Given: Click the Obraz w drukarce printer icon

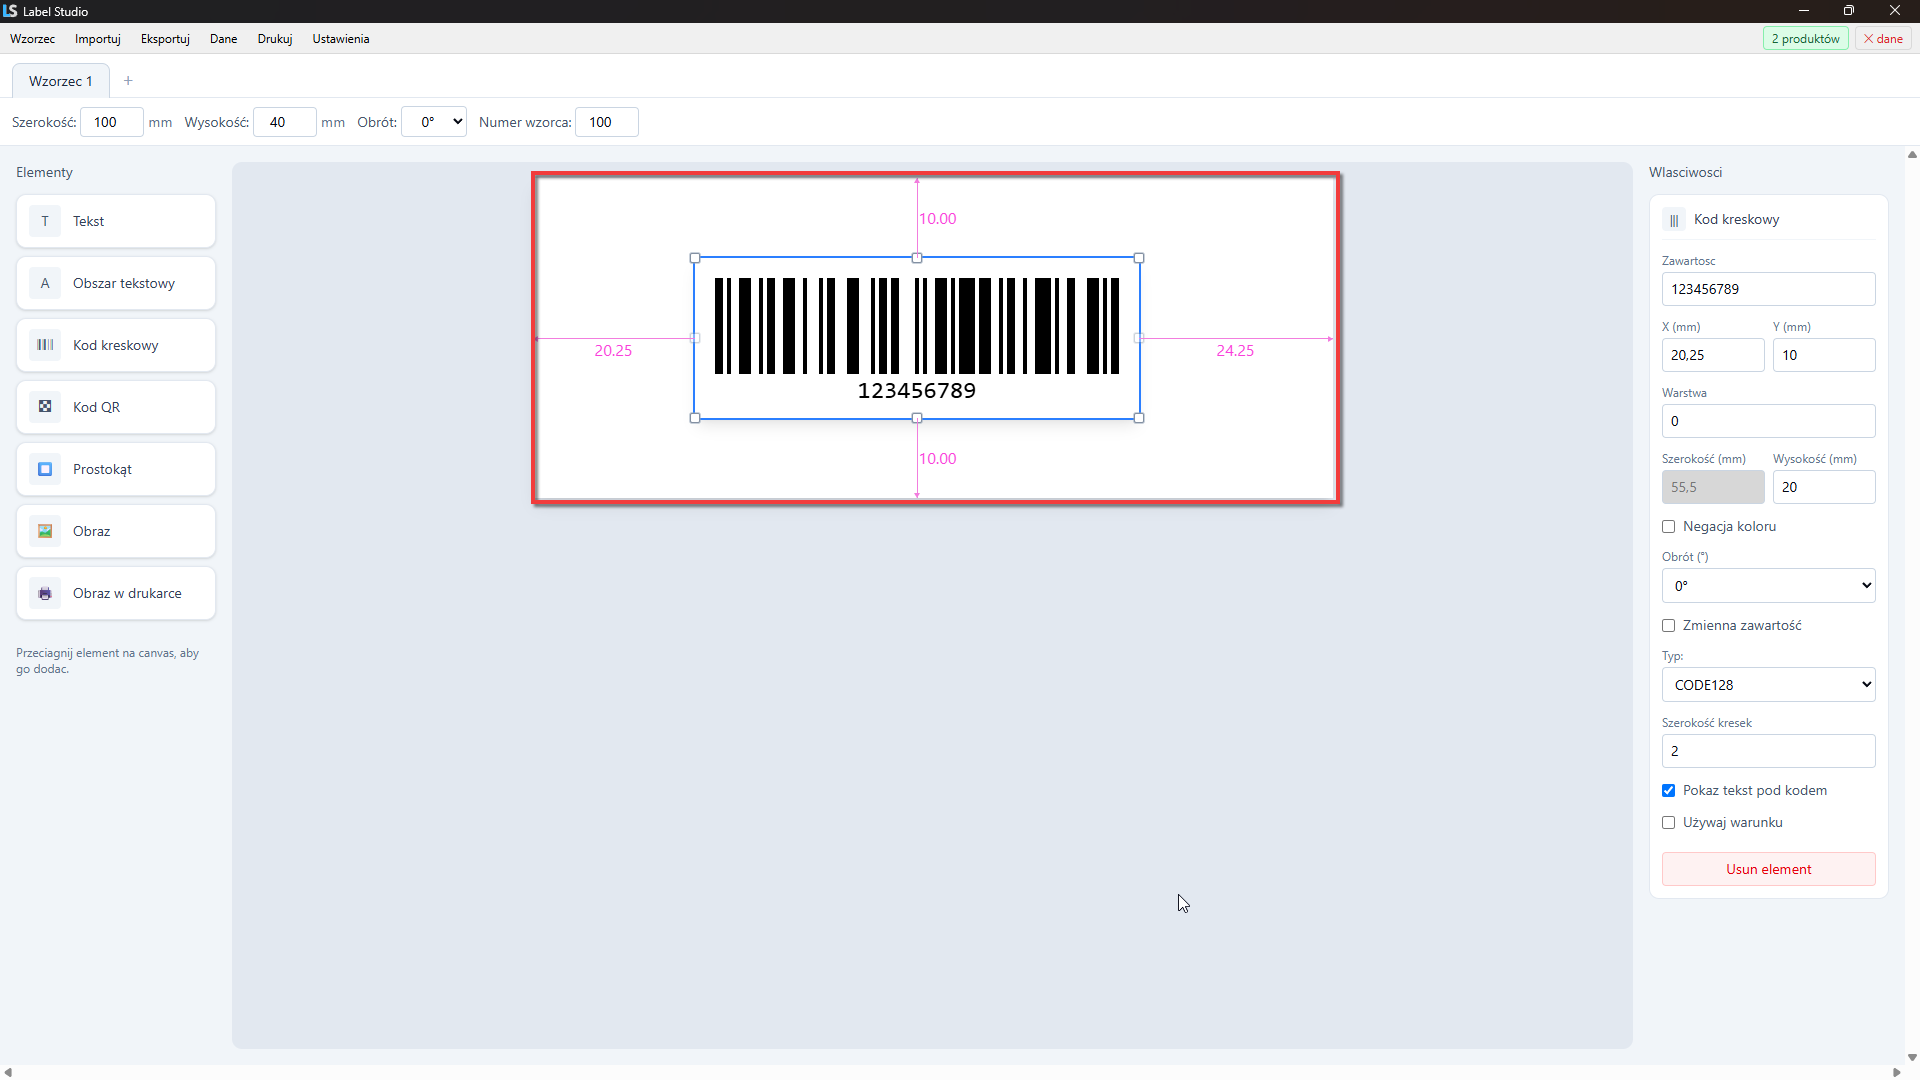Looking at the screenshot, I should point(45,593).
